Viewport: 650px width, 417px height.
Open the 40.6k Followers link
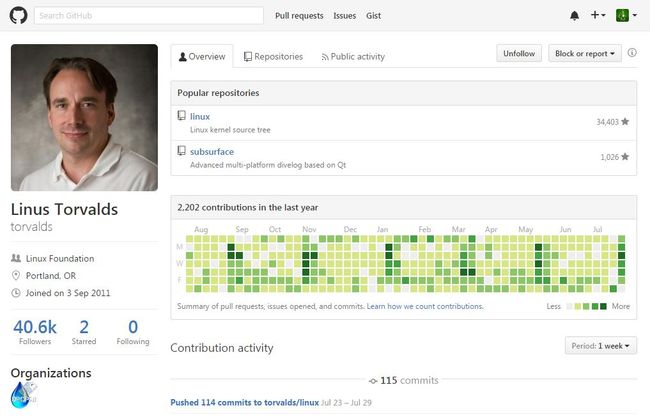tap(35, 332)
